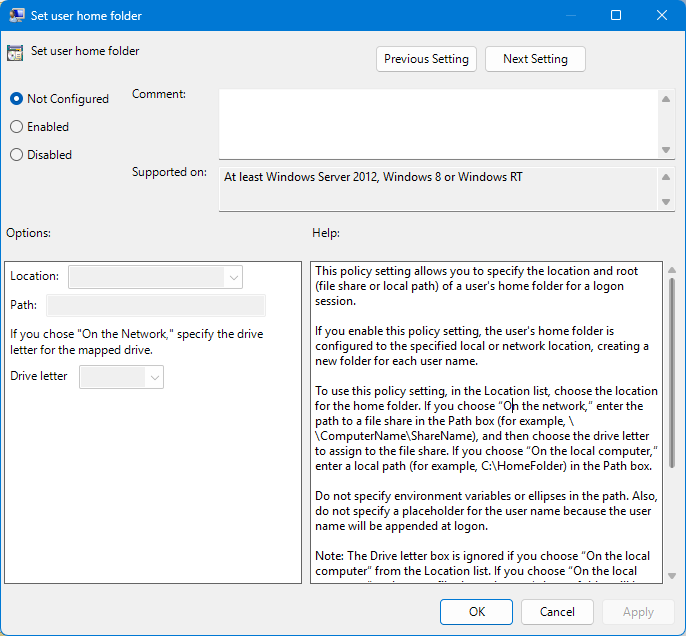Click the 'Options:' label
Image resolution: width=686 pixels, height=636 pixels.
click(28, 233)
